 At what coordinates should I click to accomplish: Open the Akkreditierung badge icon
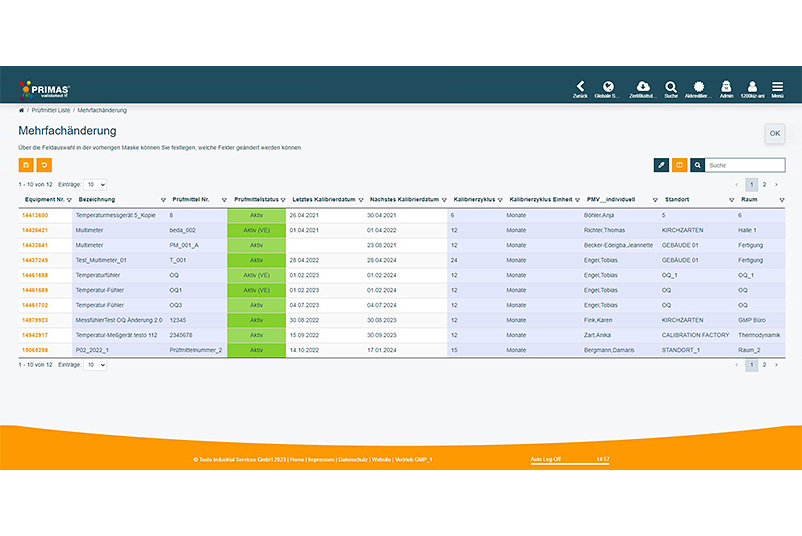(x=698, y=88)
